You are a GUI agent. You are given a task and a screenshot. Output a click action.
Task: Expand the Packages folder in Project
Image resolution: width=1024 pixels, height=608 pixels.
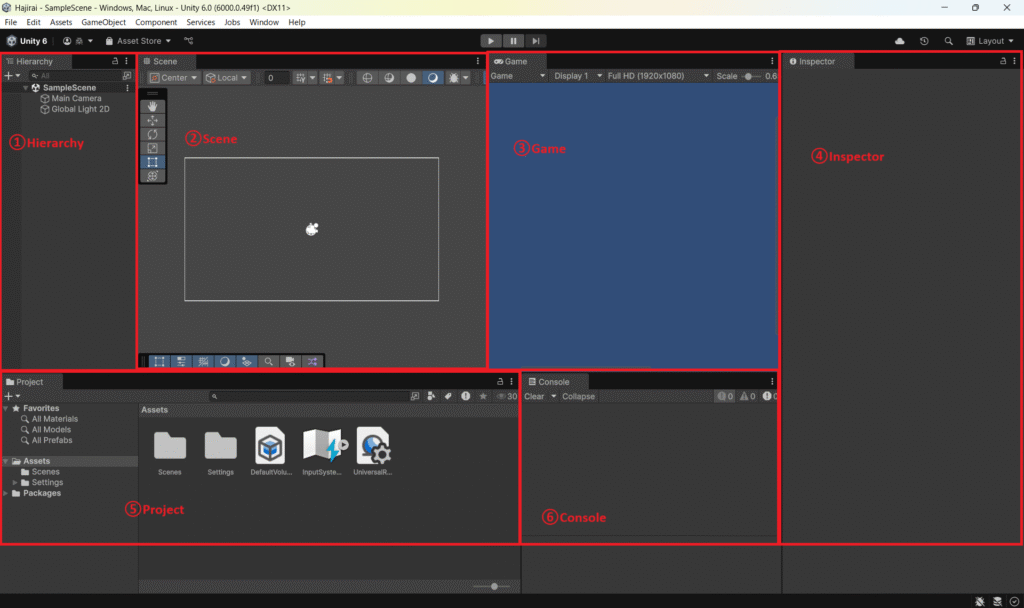point(6,493)
